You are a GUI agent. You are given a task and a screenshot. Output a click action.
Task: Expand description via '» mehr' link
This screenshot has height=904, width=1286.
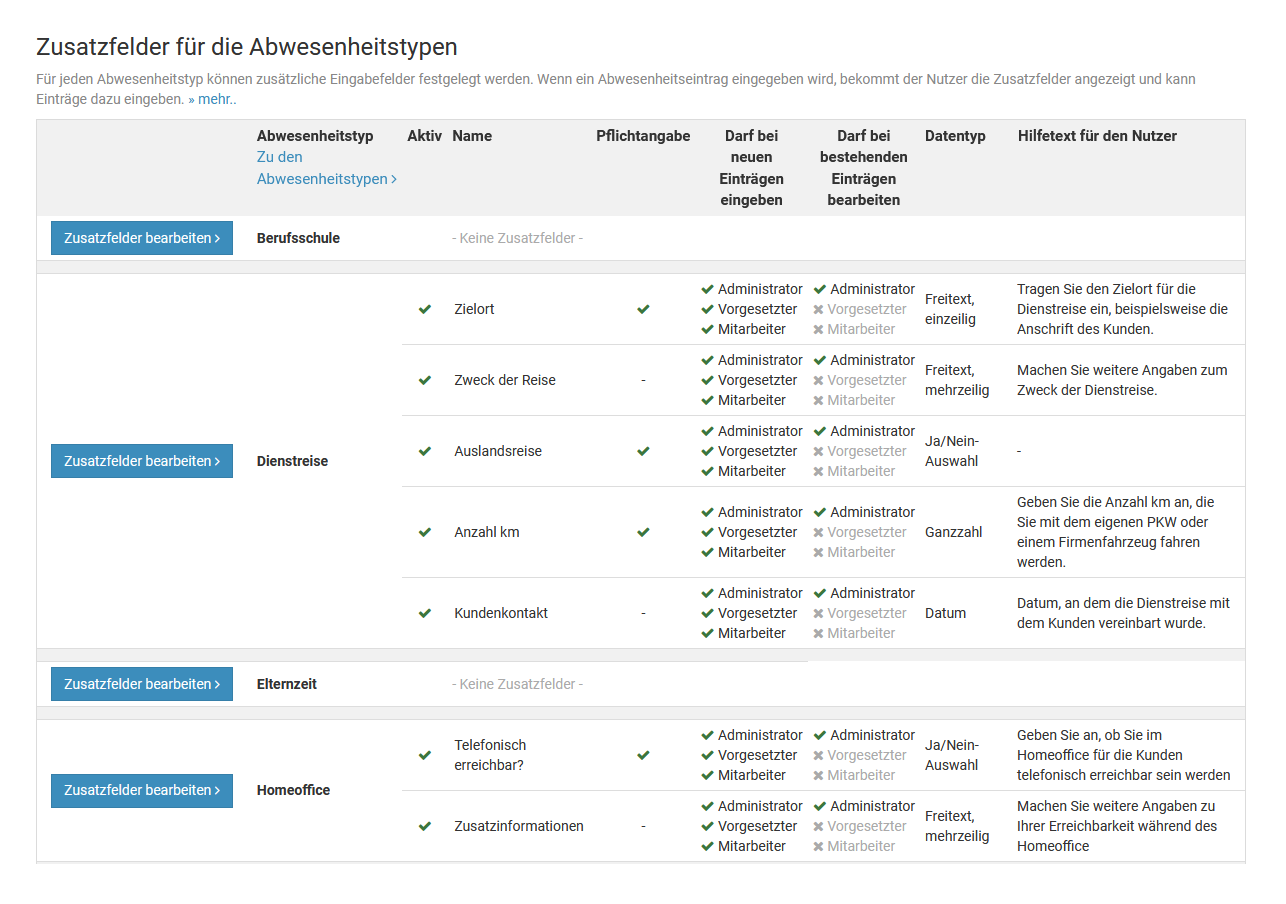pos(211,99)
